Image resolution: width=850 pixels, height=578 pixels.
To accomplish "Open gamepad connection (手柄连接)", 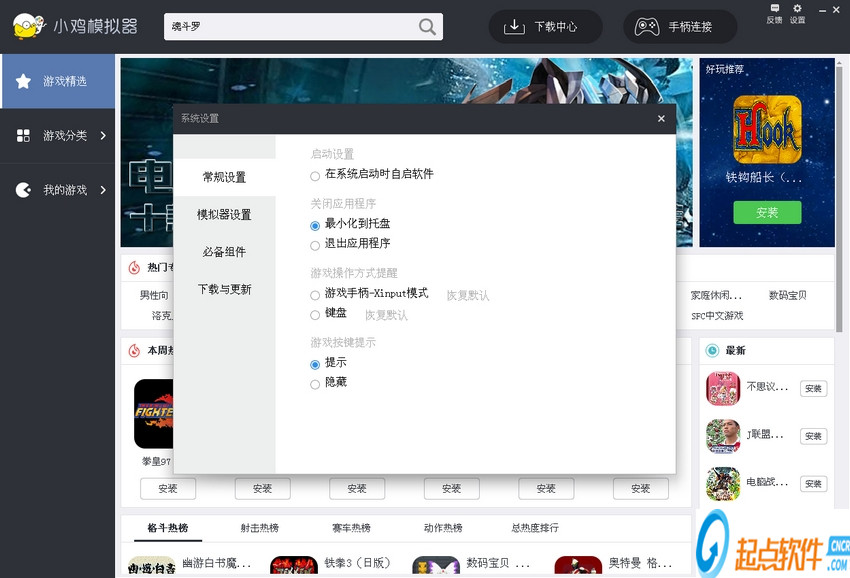I will click(x=680, y=27).
